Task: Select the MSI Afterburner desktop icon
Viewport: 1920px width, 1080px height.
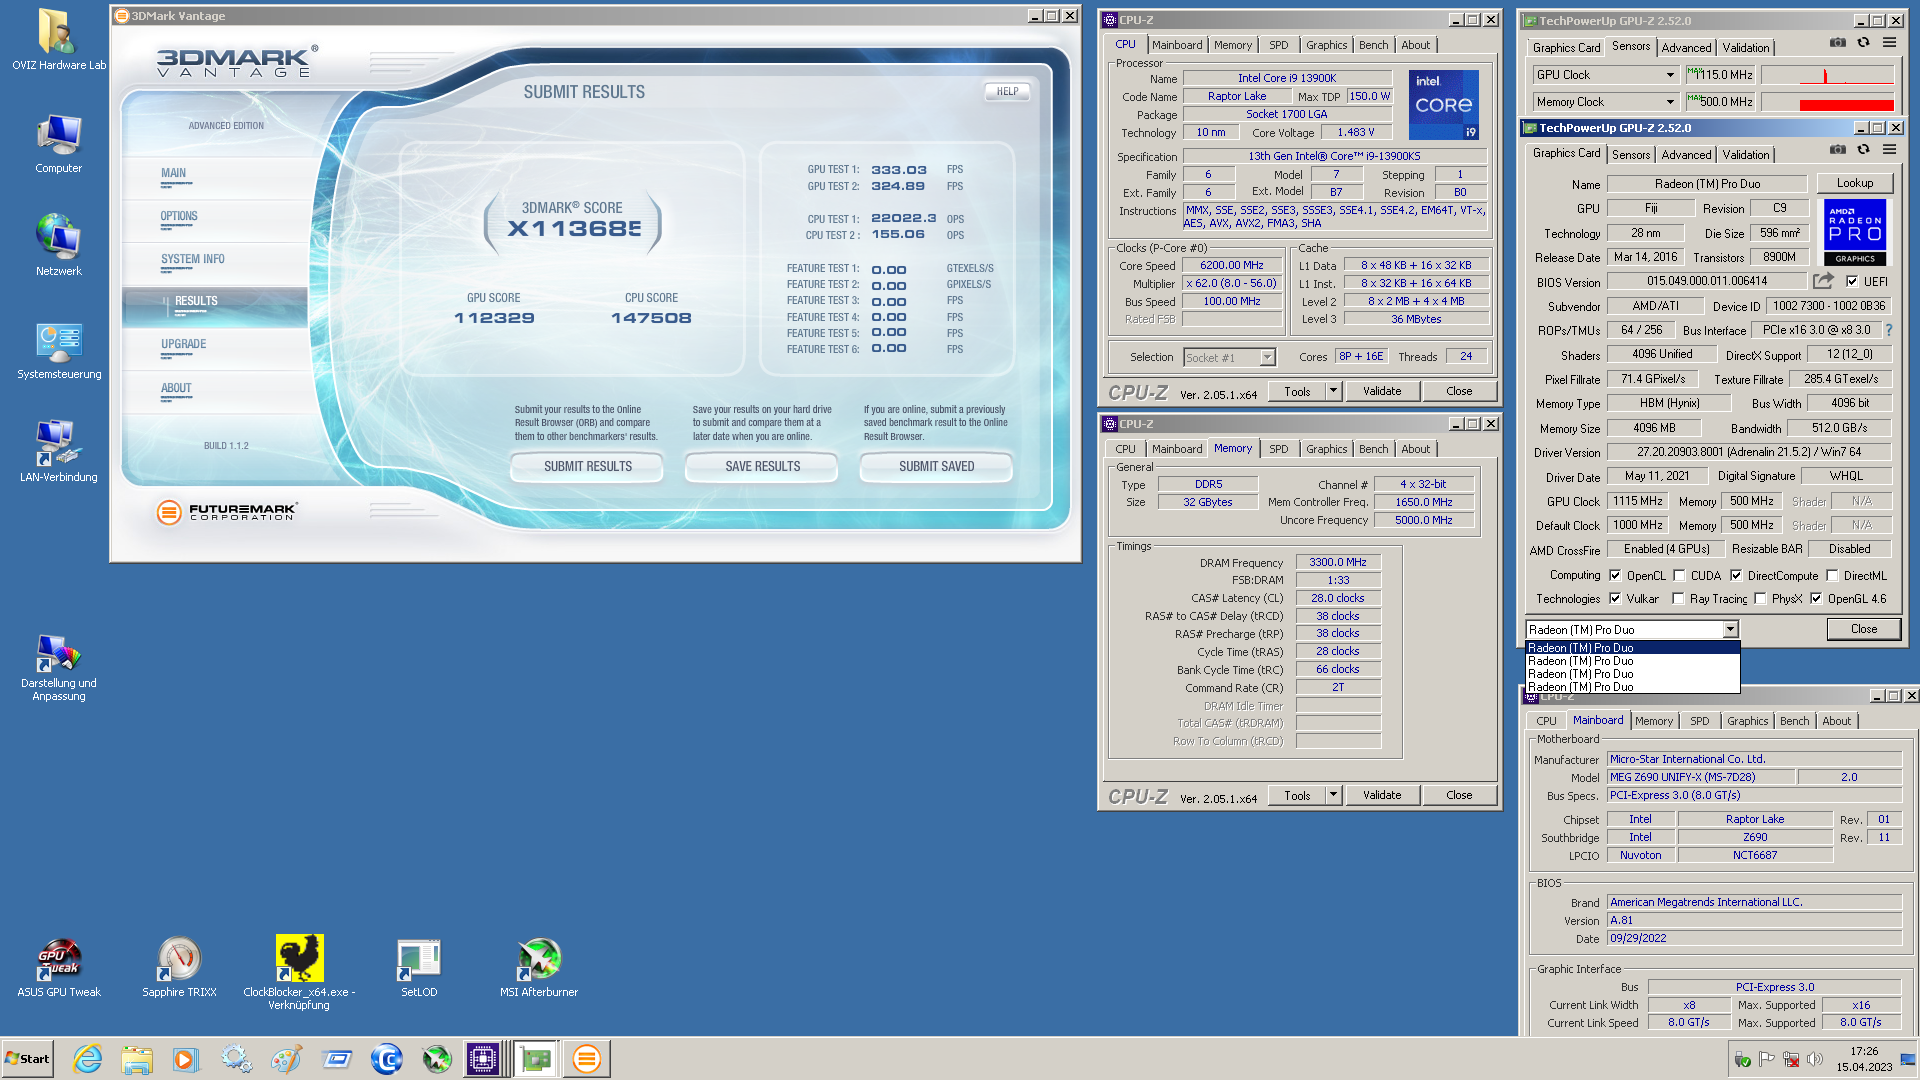Action: (539, 968)
